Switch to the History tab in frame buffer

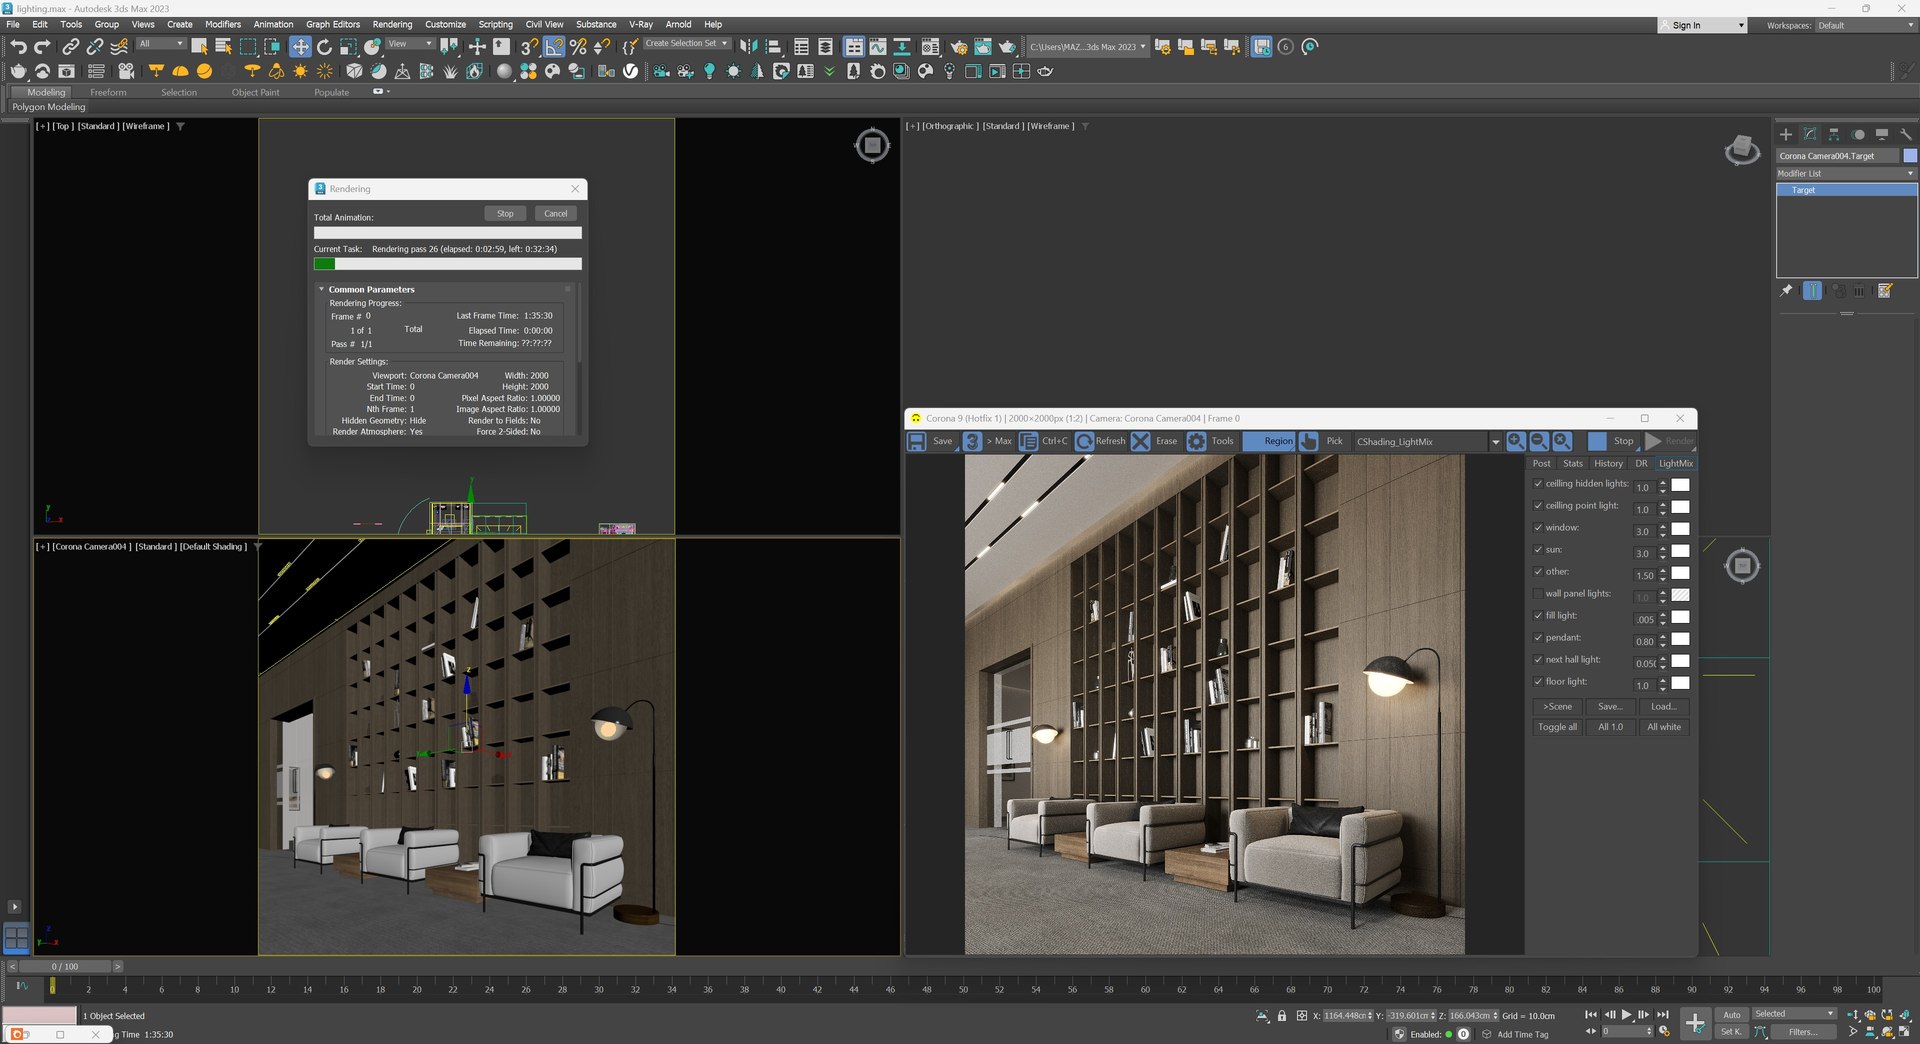(1608, 463)
